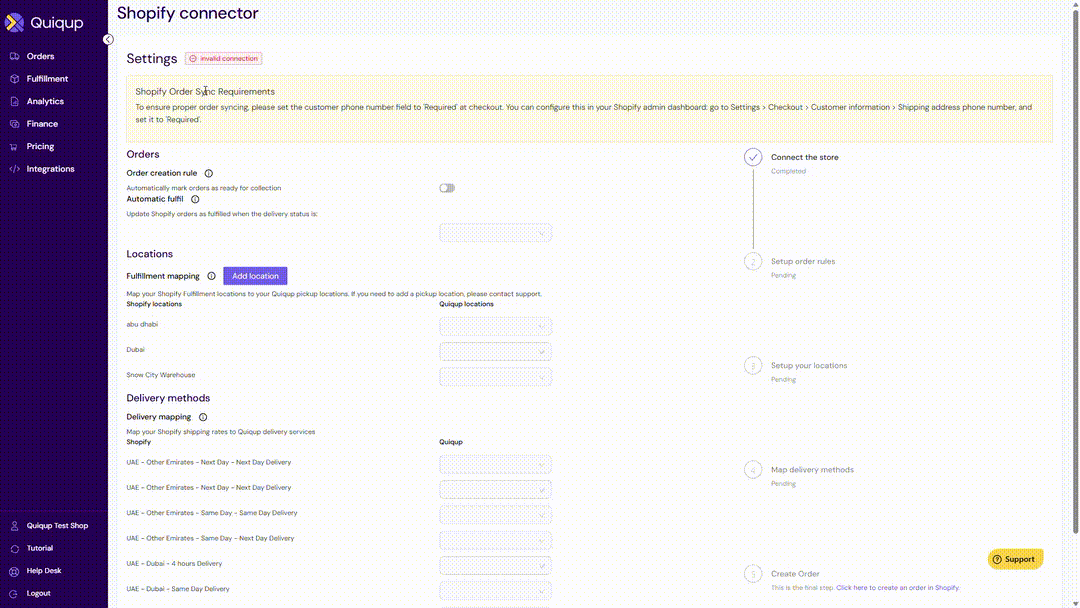The height and width of the screenshot is (608, 1080).
Task: Open Quiqup location dropdown for Snow City Warehouse
Action: tap(495, 377)
